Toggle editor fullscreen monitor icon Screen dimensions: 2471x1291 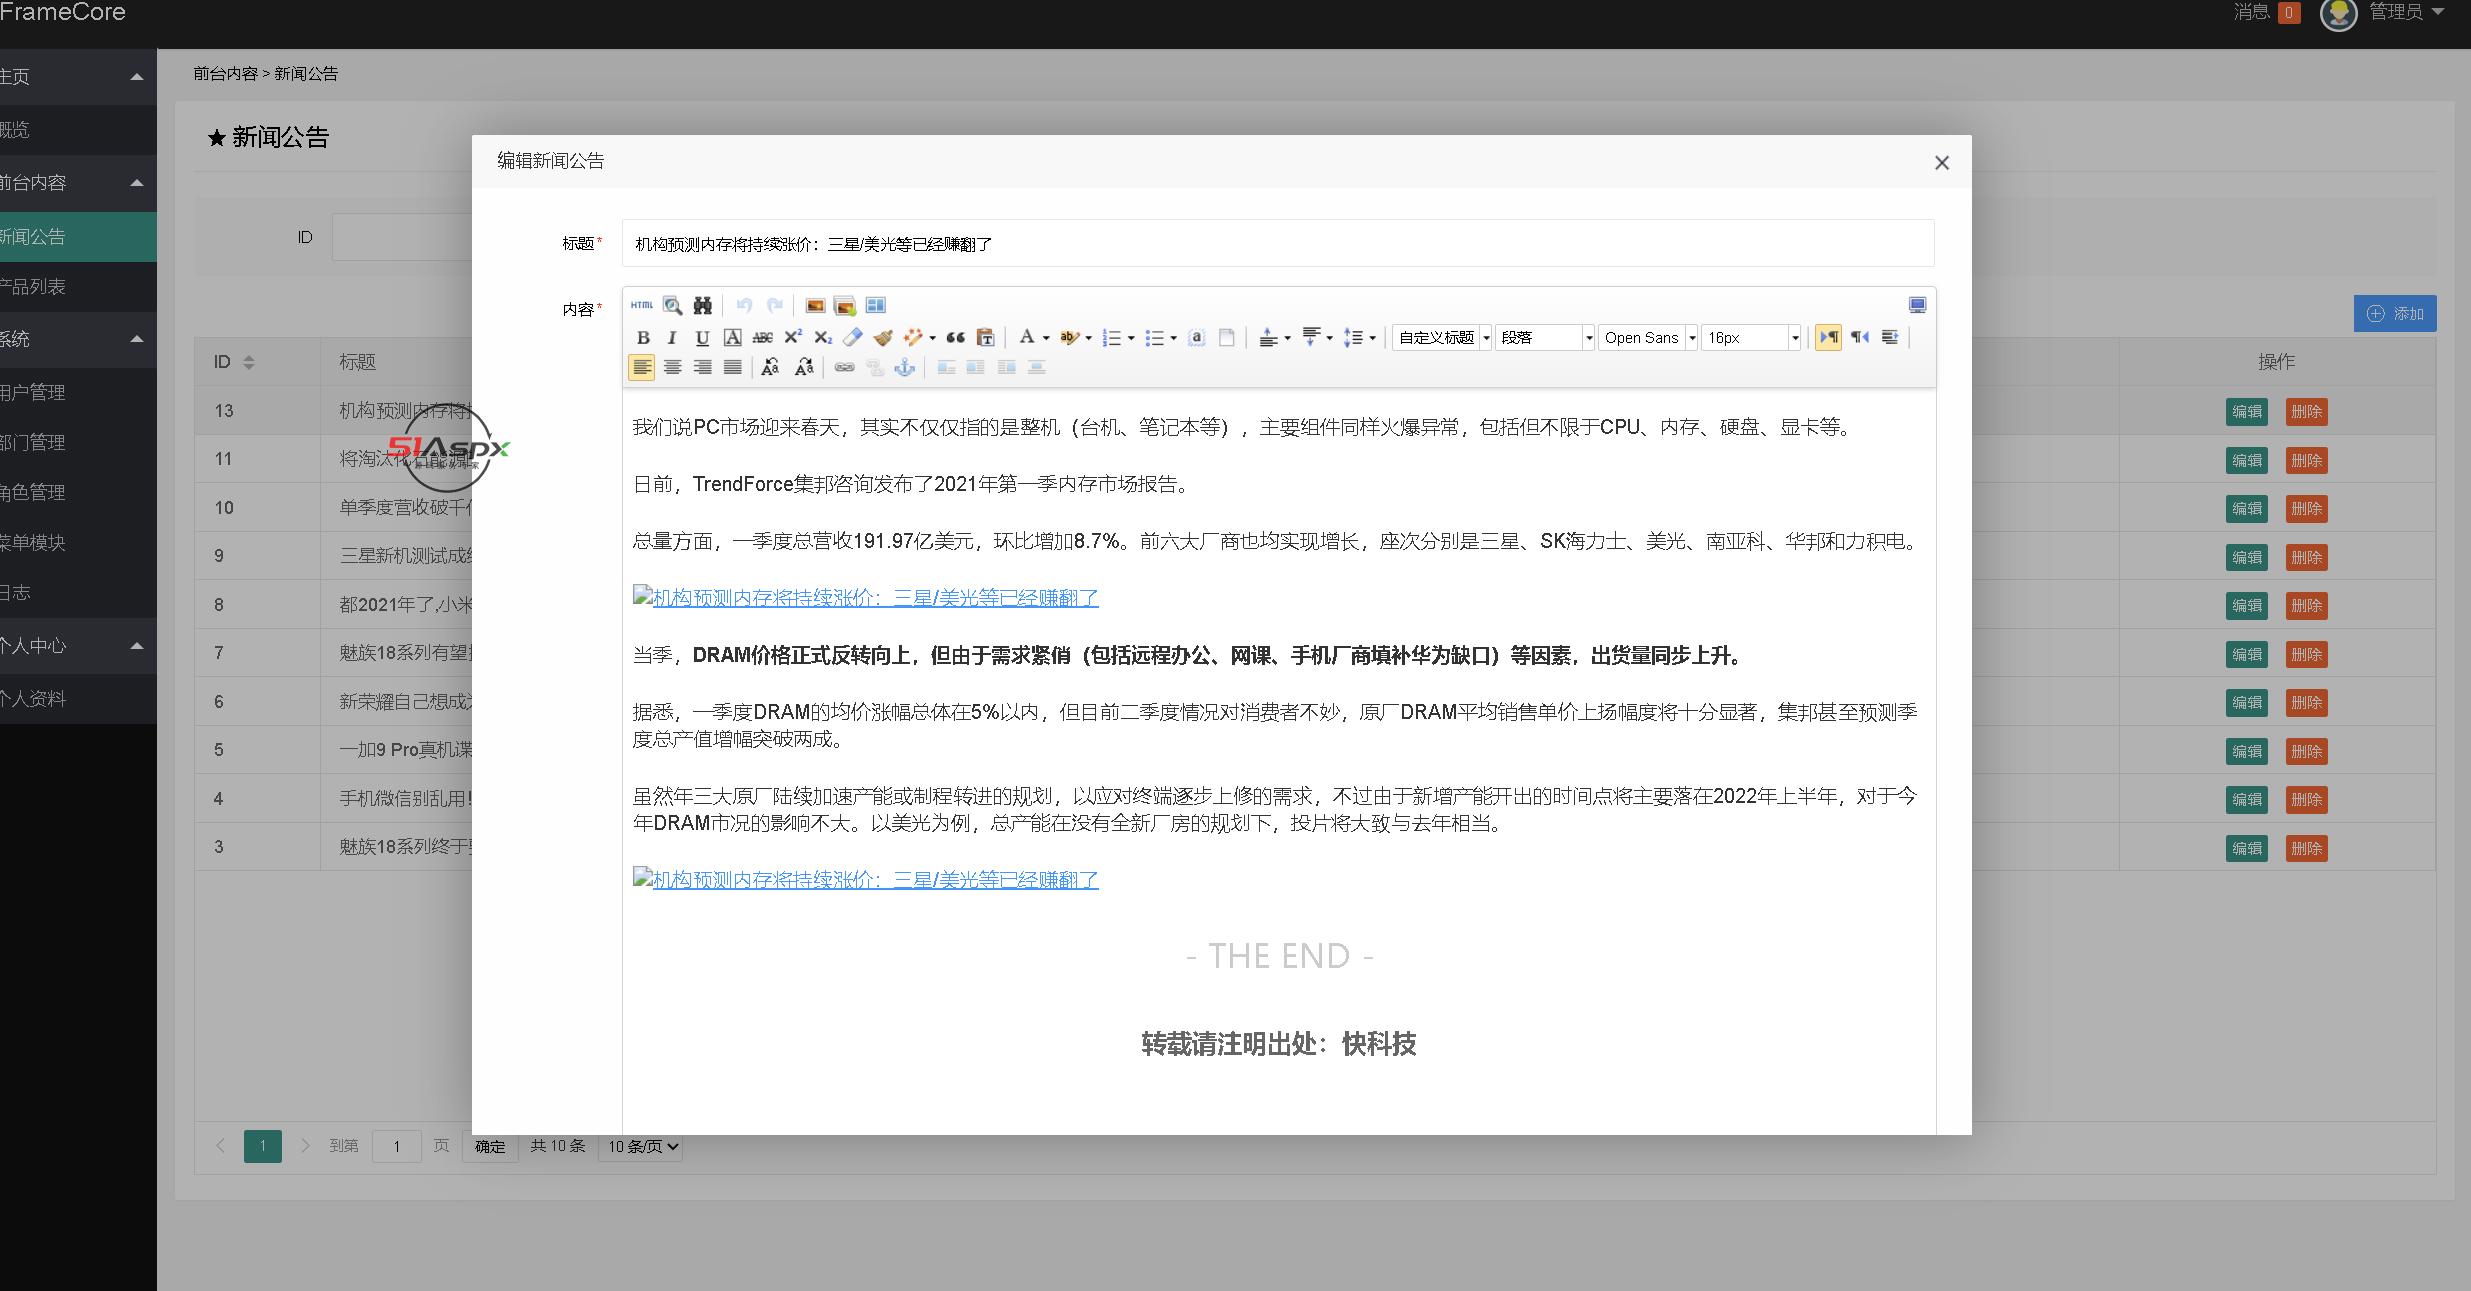(1917, 306)
